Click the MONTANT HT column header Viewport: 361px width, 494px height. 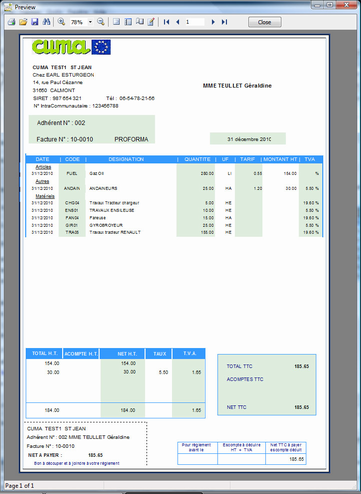(x=280, y=159)
